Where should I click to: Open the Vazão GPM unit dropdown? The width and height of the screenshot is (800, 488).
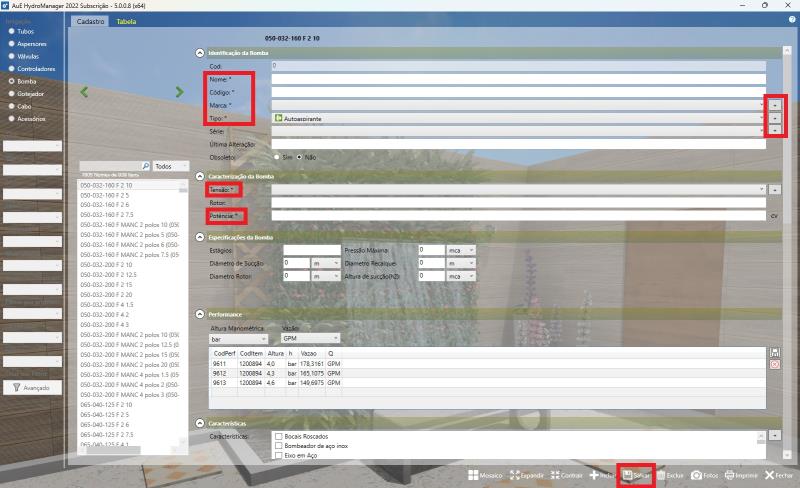pos(310,339)
